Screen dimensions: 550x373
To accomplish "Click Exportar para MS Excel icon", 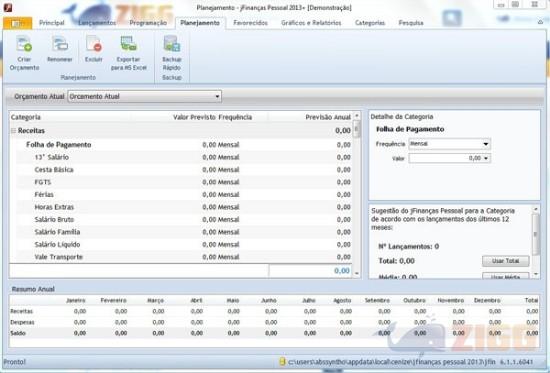I will coord(129,44).
